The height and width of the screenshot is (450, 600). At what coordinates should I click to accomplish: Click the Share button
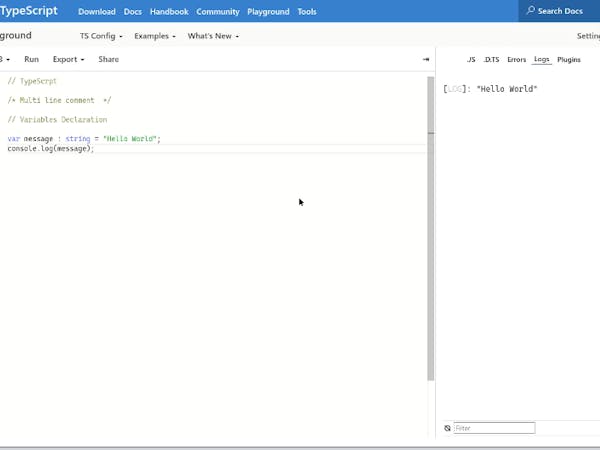pyautogui.click(x=109, y=59)
